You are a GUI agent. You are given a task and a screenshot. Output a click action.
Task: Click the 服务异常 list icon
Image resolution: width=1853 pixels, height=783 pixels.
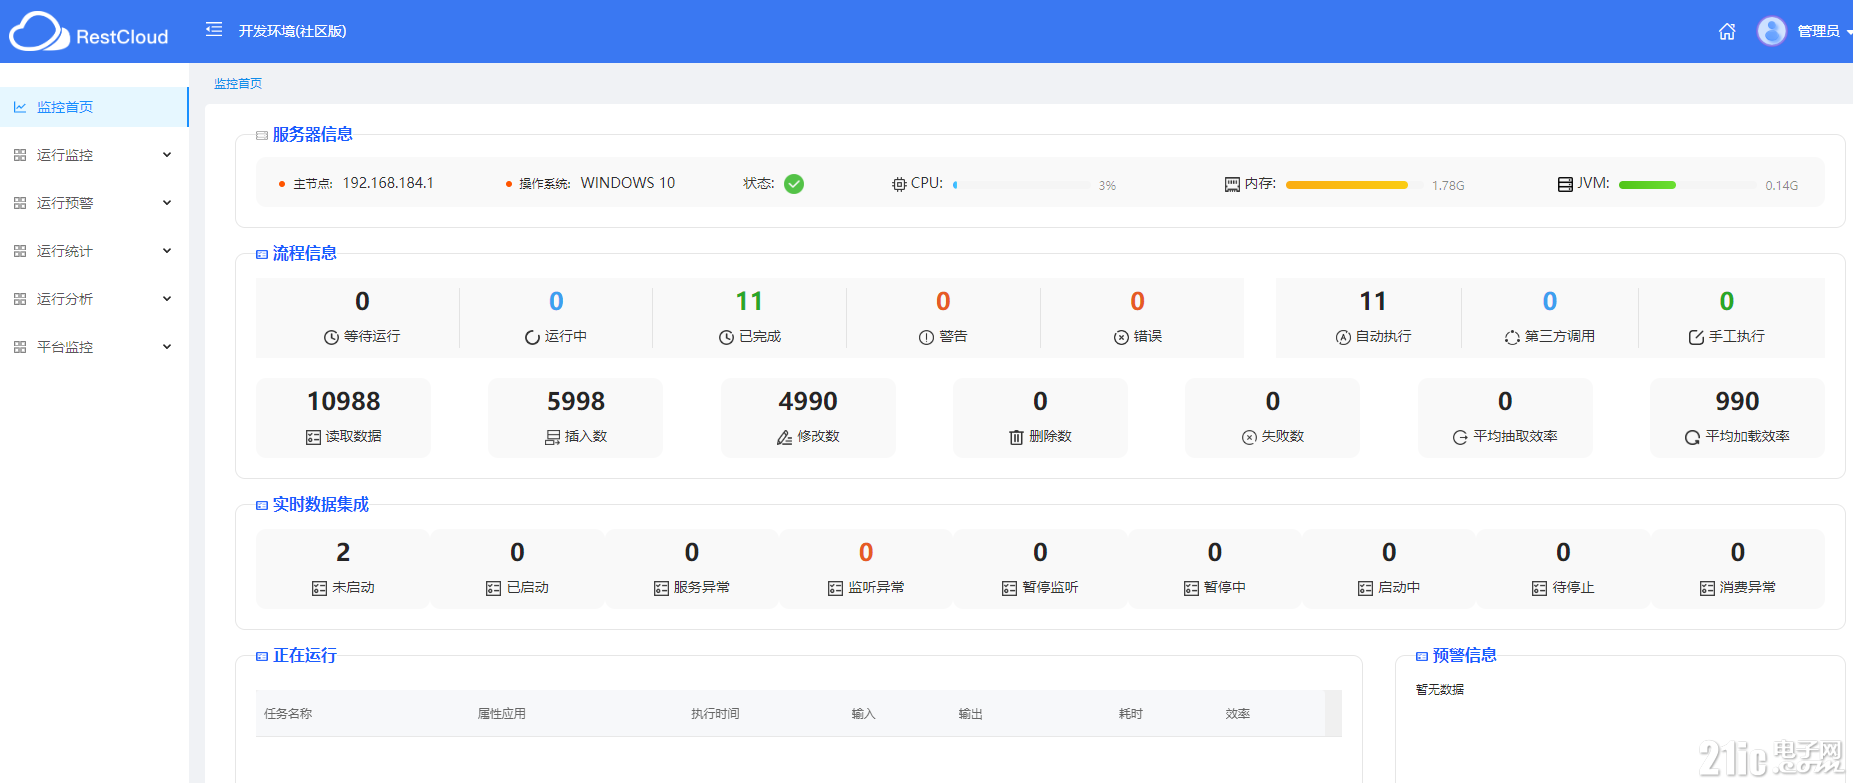pos(661,588)
